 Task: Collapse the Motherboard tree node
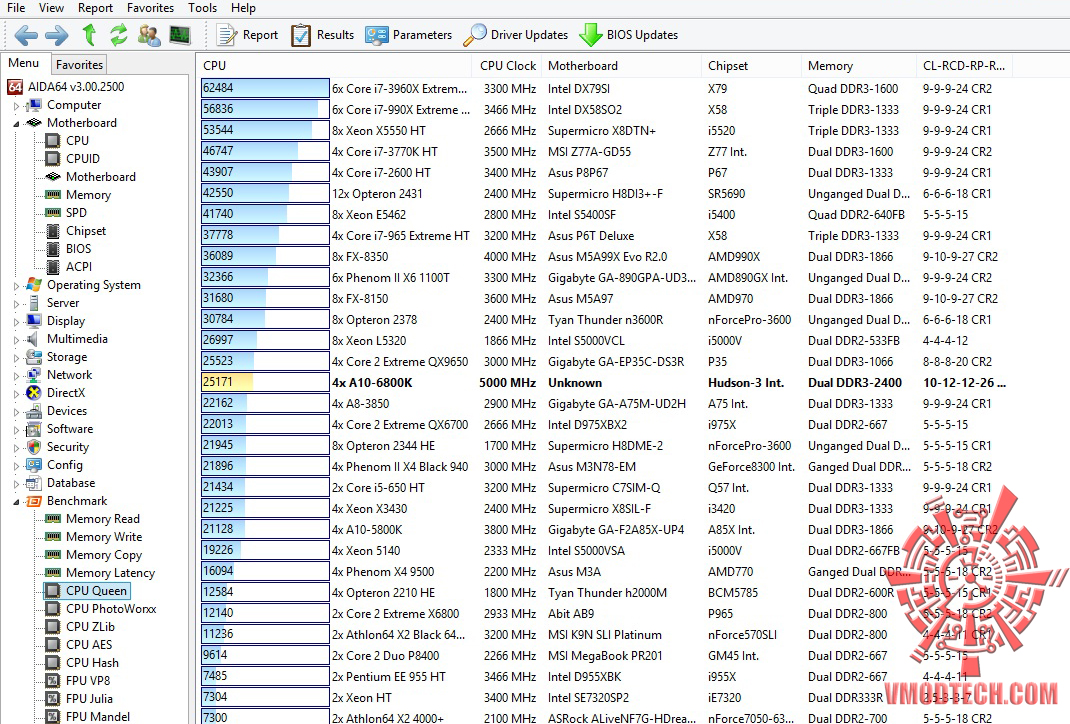(16, 124)
